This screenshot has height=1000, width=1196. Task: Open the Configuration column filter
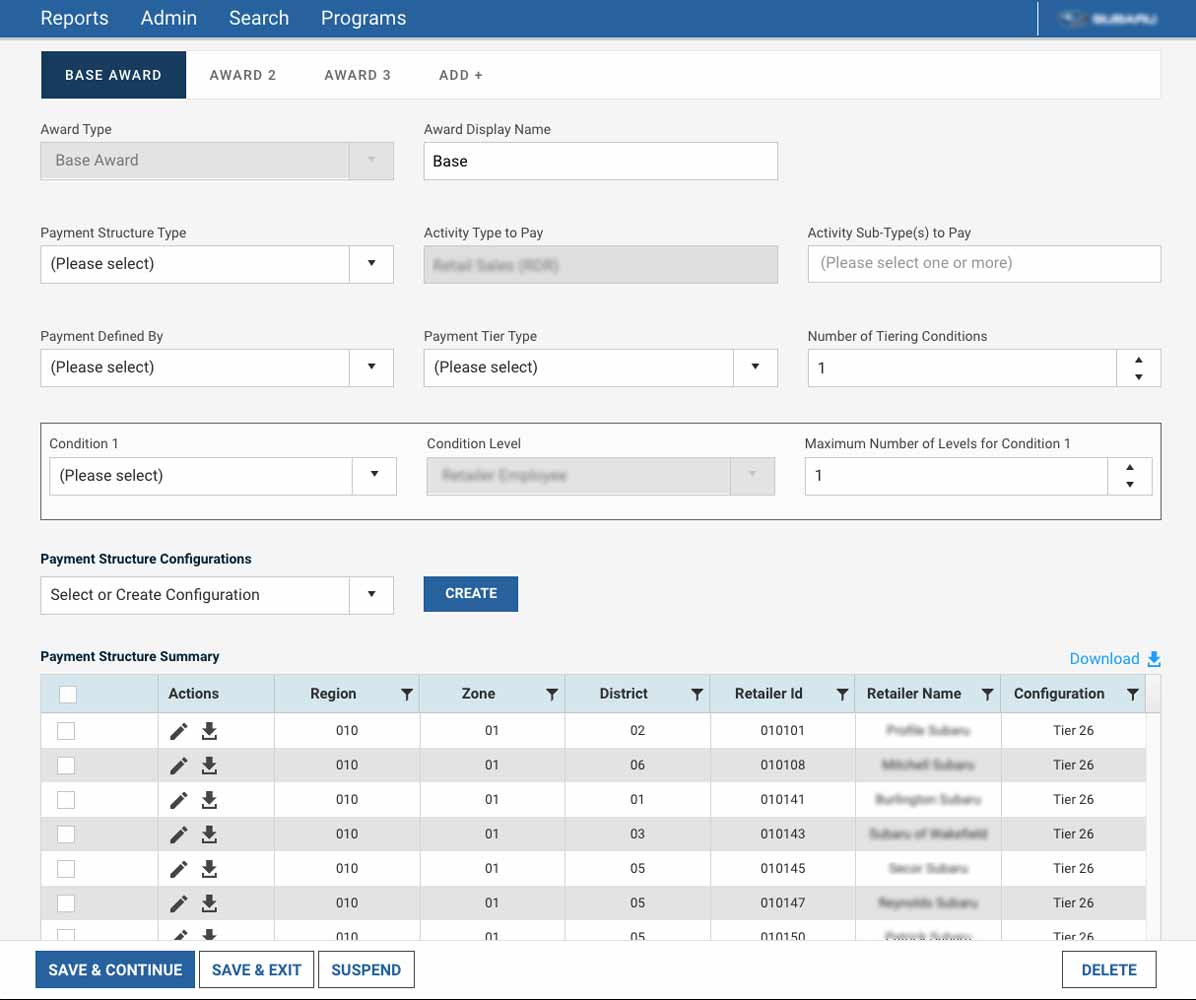pos(1132,694)
